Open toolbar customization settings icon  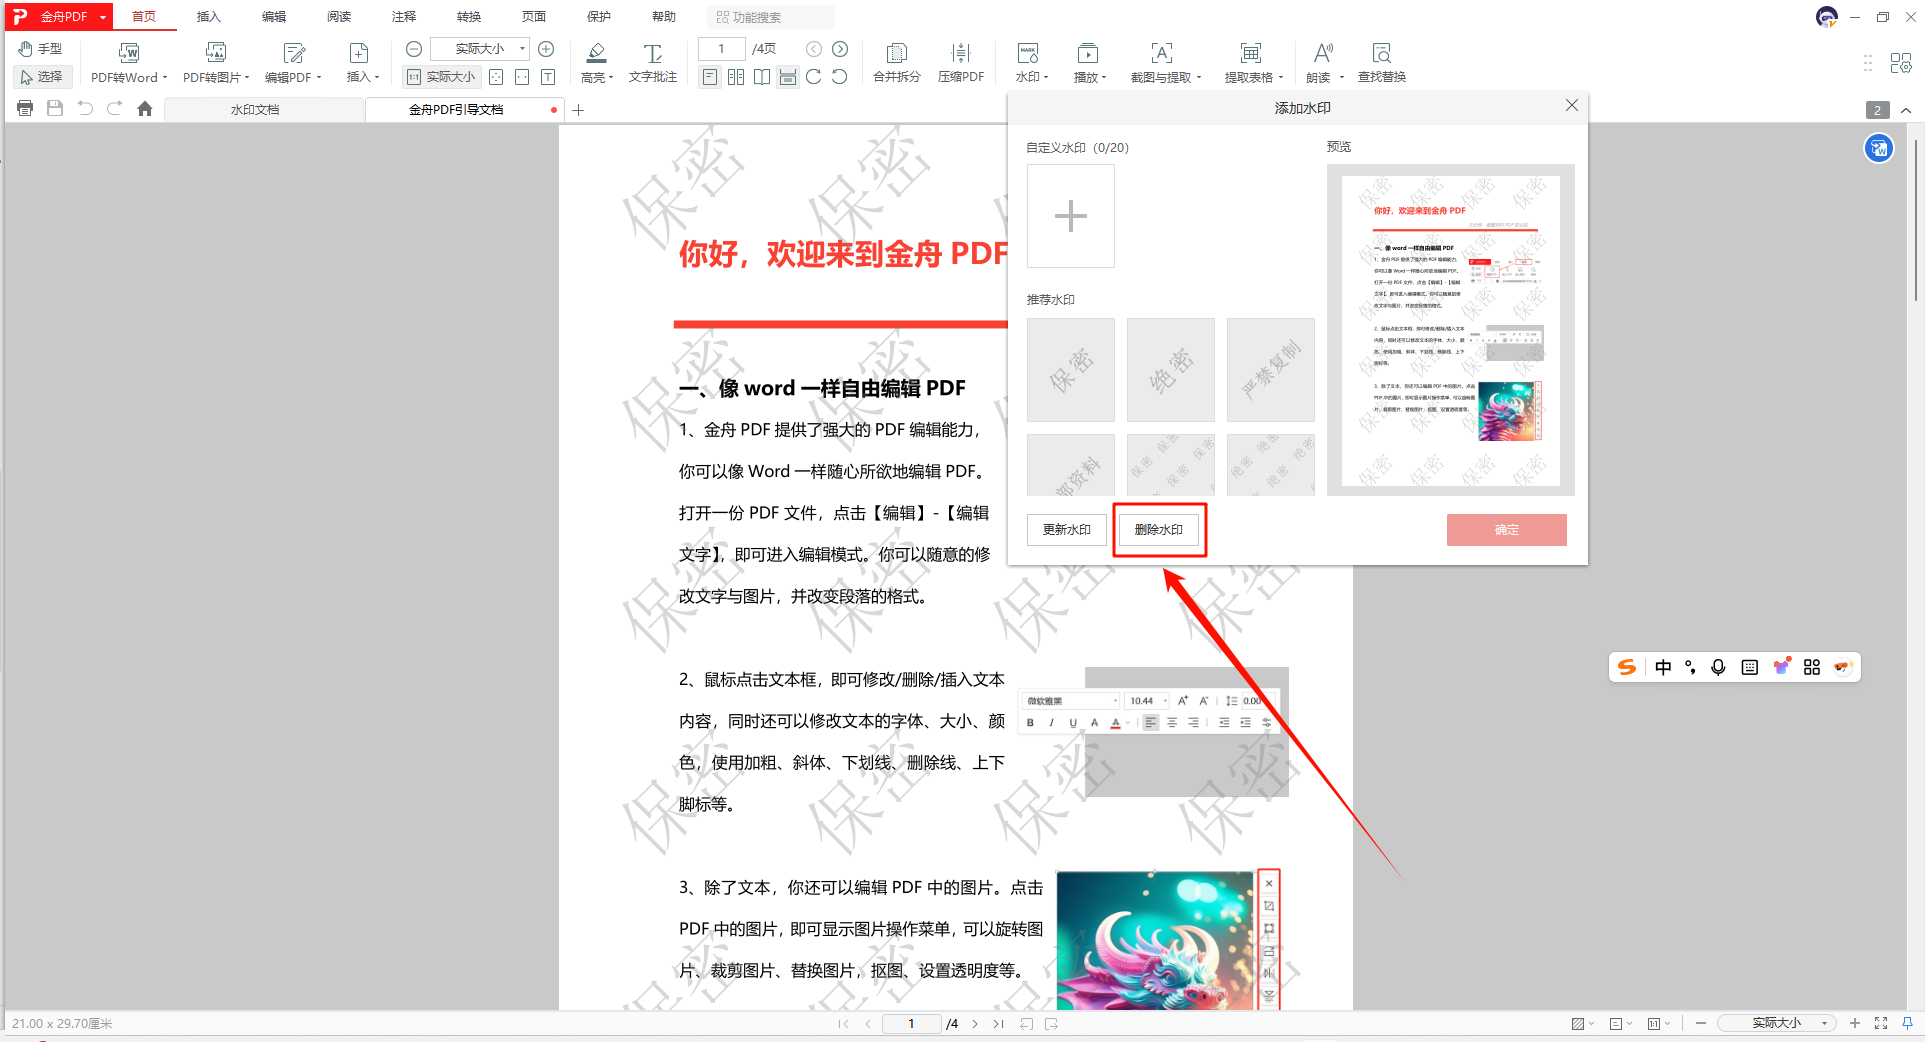[x=1901, y=63]
